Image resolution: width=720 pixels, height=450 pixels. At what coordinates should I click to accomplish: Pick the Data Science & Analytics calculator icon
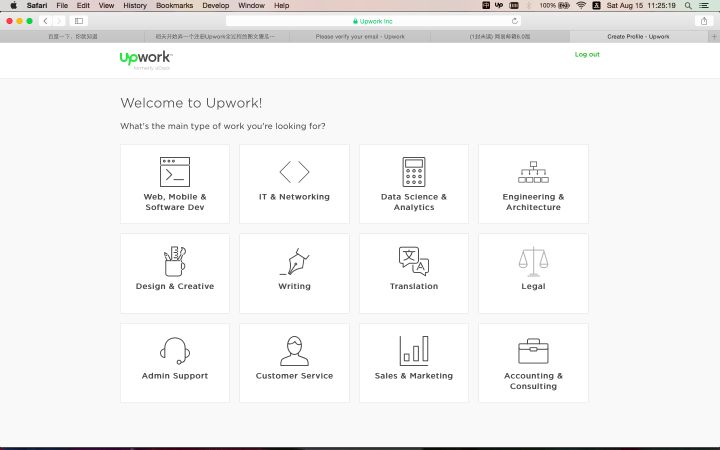(x=413, y=171)
